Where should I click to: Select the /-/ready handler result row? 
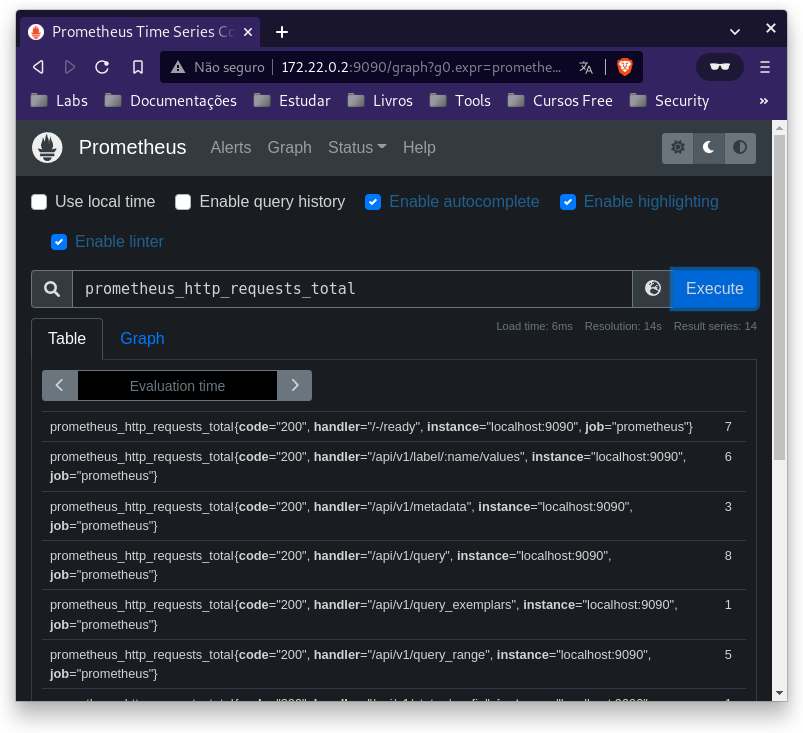(394, 427)
